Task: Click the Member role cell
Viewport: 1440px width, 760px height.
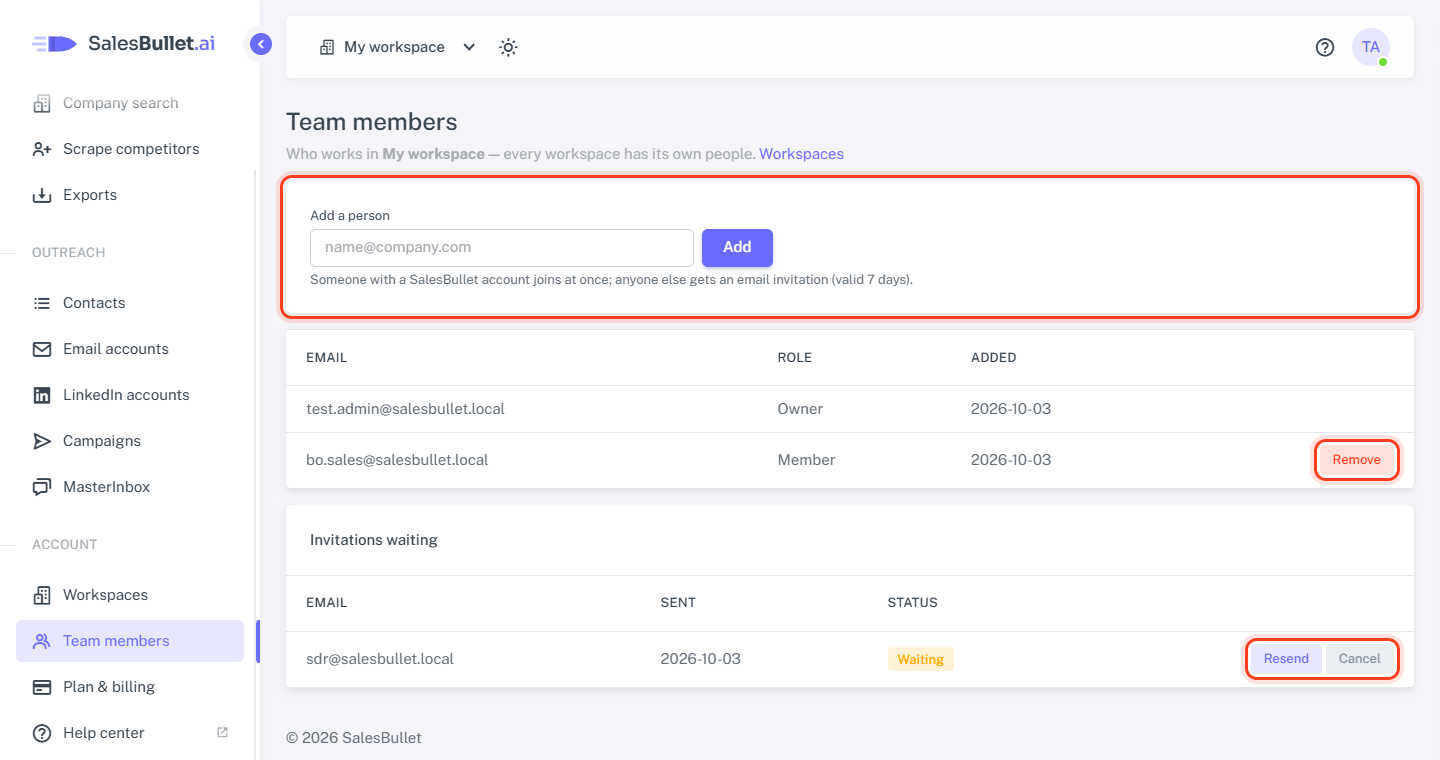Action: [x=806, y=460]
